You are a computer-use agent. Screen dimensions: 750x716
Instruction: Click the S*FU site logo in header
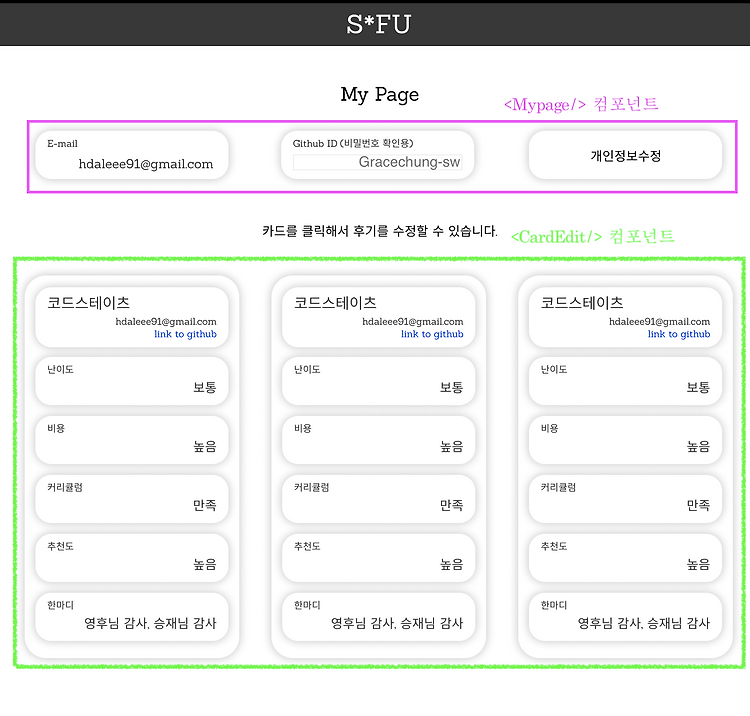tap(378, 24)
